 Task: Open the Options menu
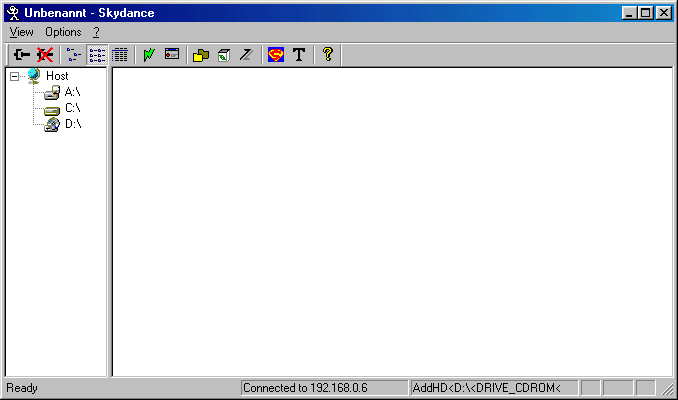pos(63,32)
